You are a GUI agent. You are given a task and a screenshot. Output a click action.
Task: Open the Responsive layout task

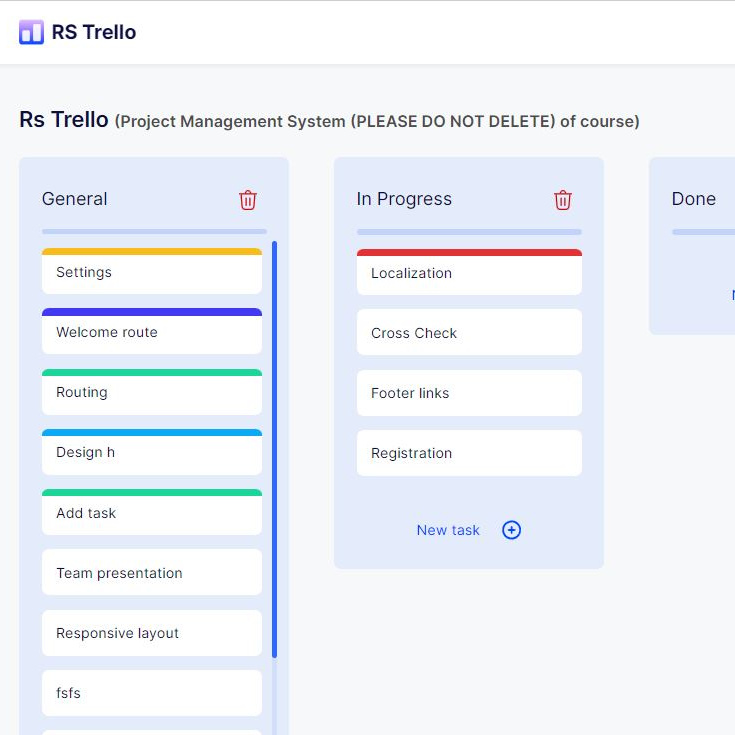(x=152, y=633)
